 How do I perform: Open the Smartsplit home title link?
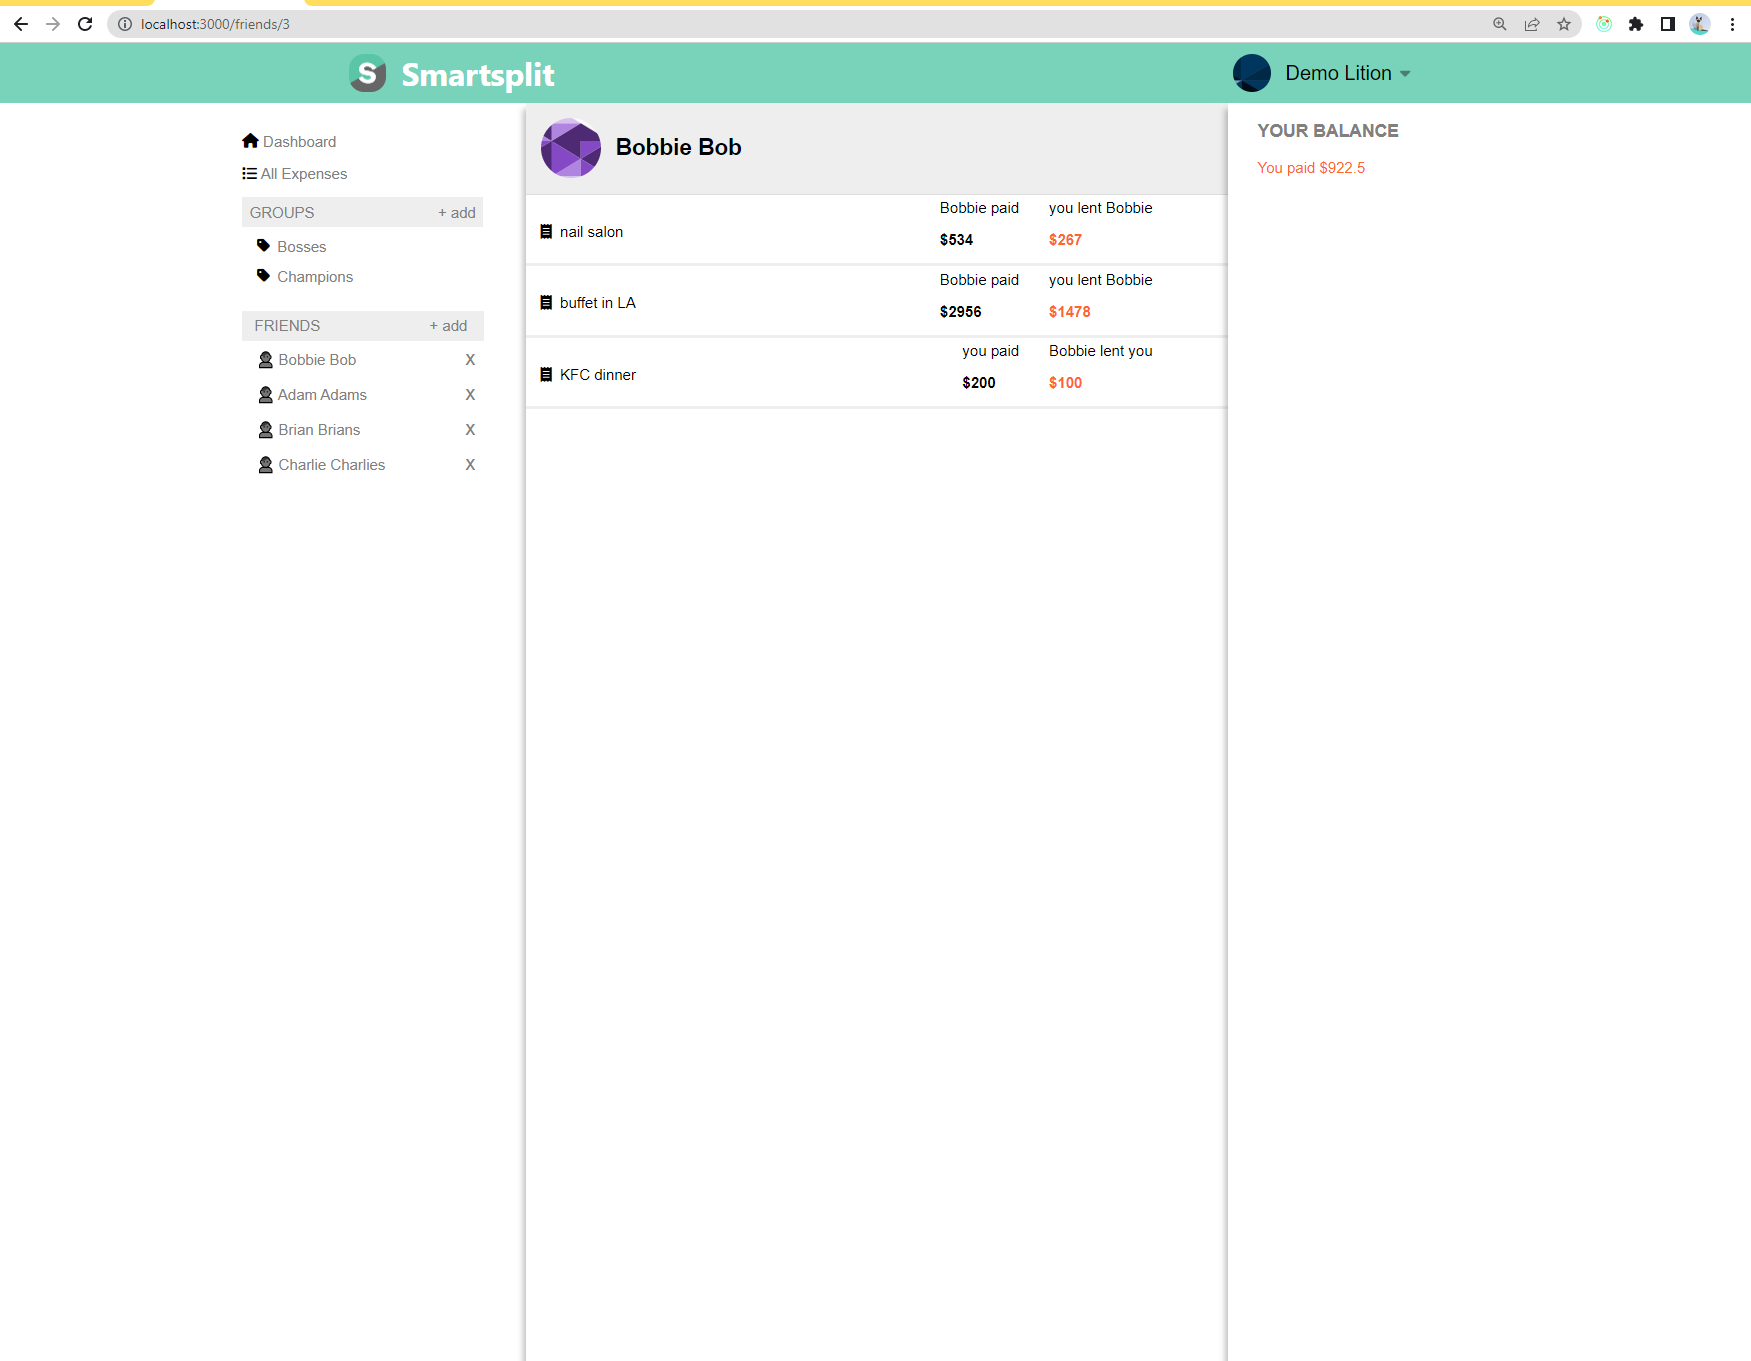pyautogui.click(x=477, y=74)
